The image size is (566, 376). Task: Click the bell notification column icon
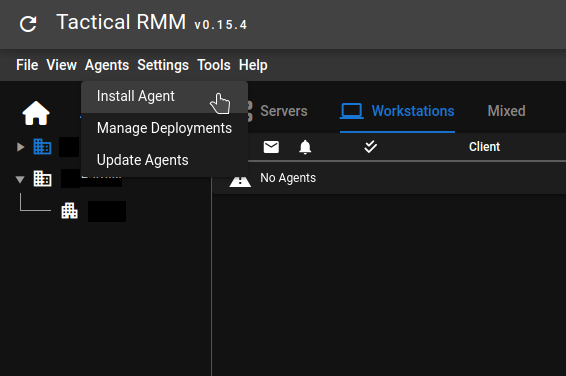point(305,147)
